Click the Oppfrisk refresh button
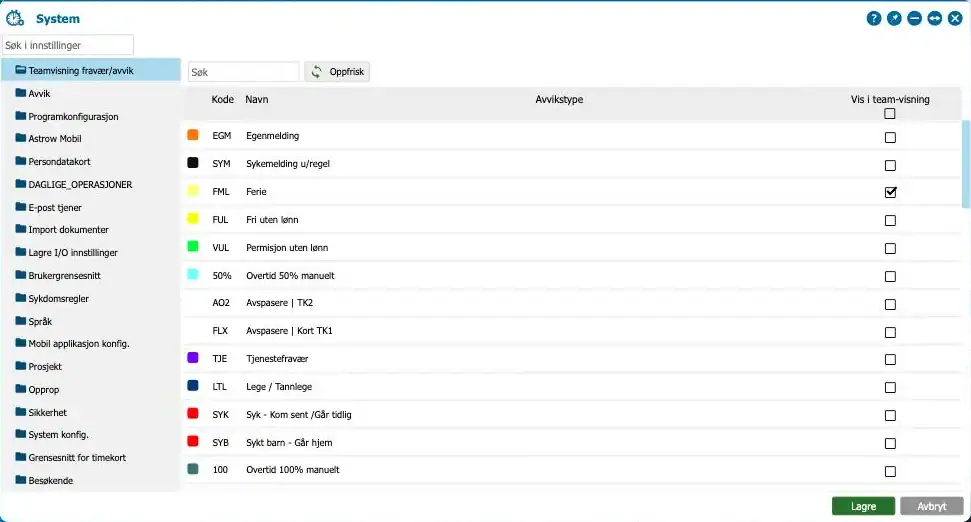The width and height of the screenshot is (971, 522). click(x=337, y=72)
